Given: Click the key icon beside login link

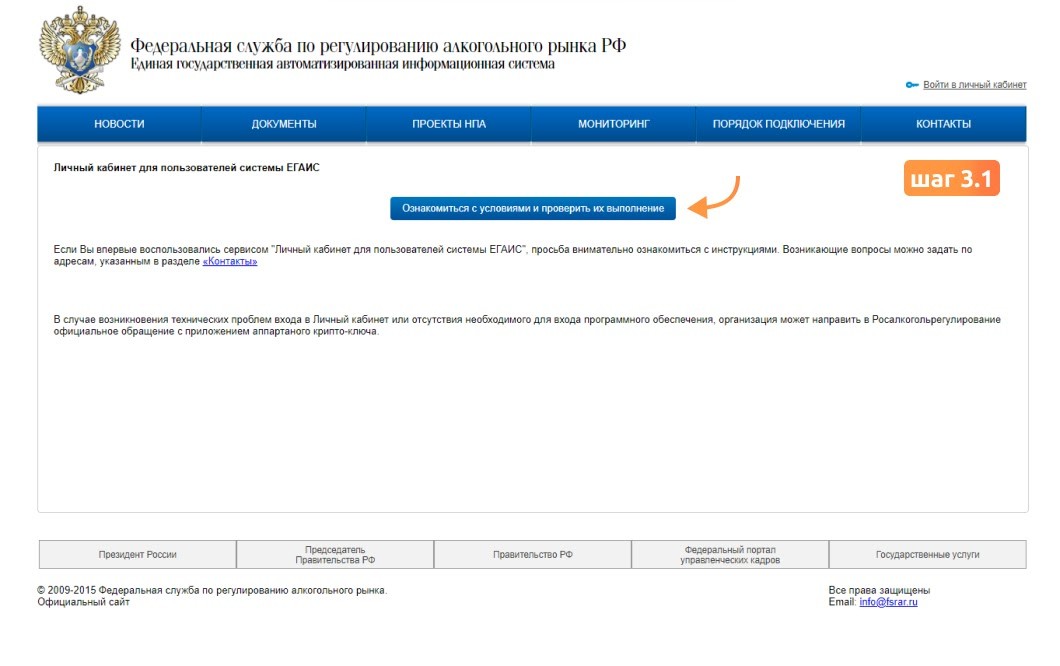Looking at the screenshot, I should point(912,85).
